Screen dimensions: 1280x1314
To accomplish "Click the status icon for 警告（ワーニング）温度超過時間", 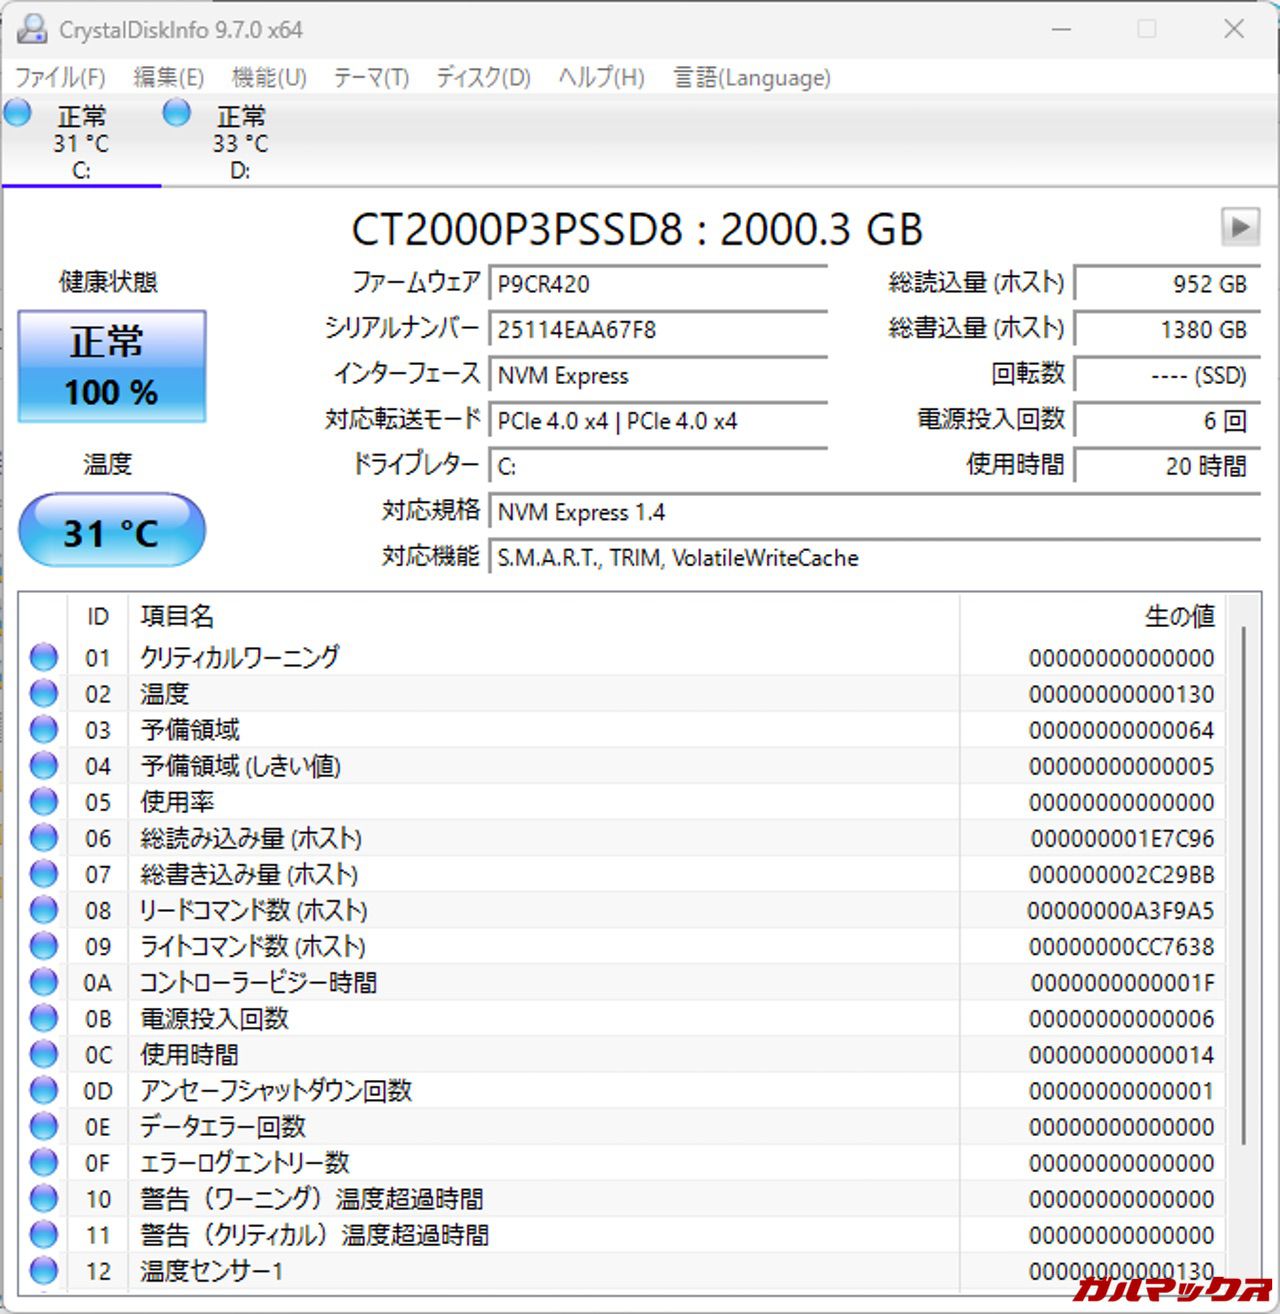I will coord(43,1197).
